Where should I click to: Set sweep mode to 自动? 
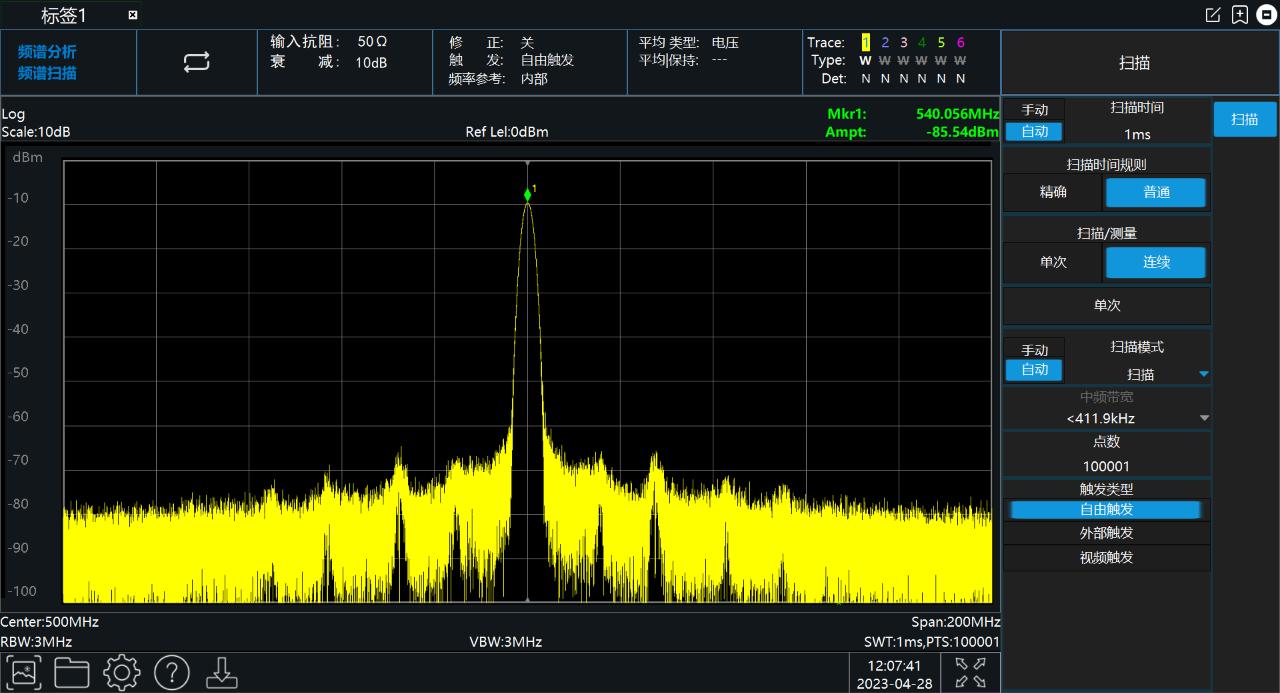(x=1035, y=370)
